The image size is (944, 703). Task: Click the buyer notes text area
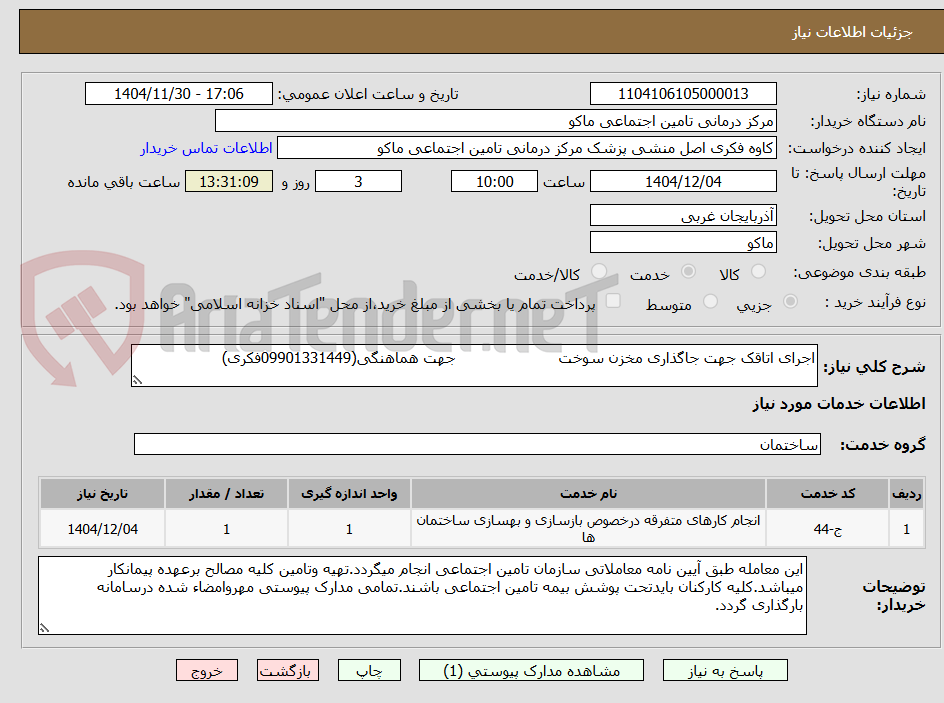[423, 595]
